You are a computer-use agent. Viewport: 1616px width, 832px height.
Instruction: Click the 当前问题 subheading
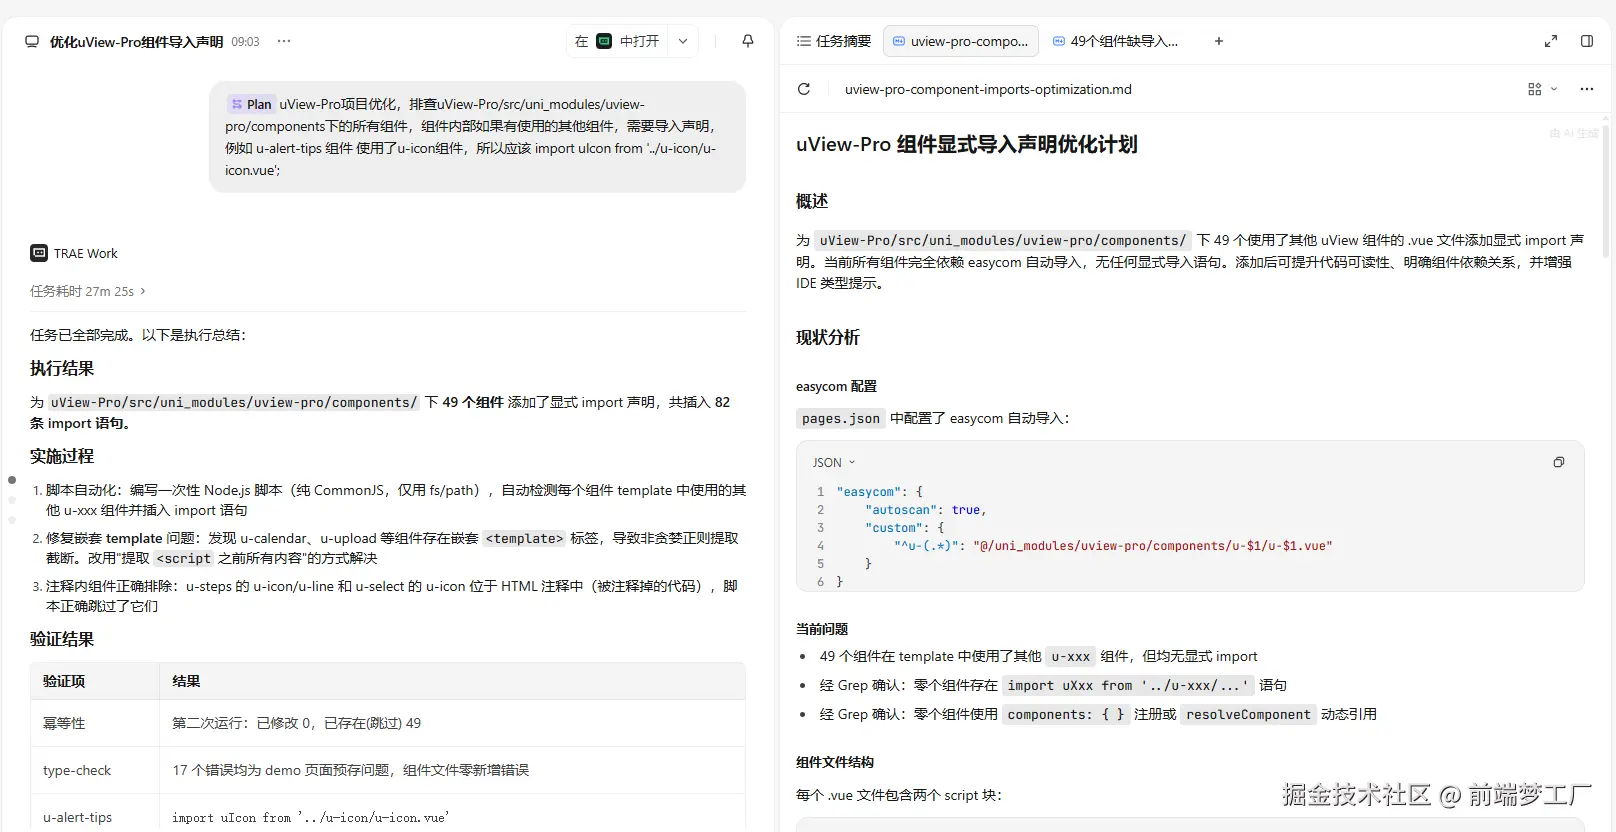pos(822,629)
